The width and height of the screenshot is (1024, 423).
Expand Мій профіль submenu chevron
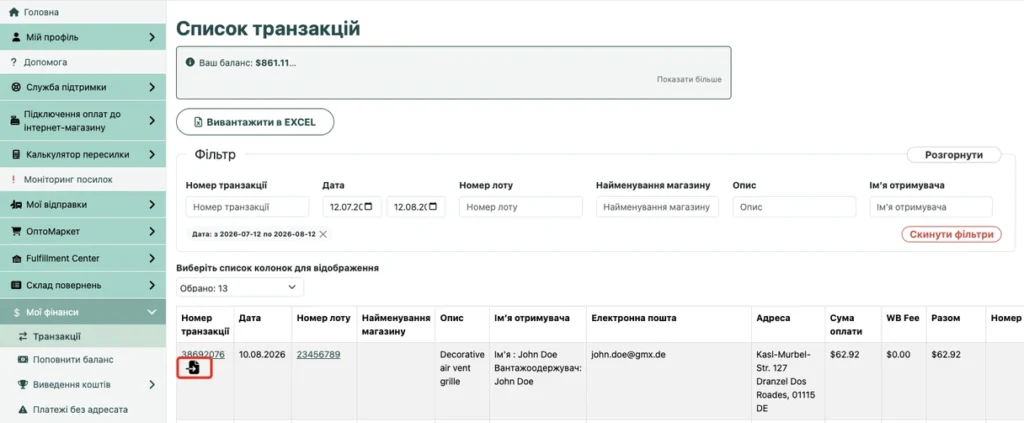152,37
